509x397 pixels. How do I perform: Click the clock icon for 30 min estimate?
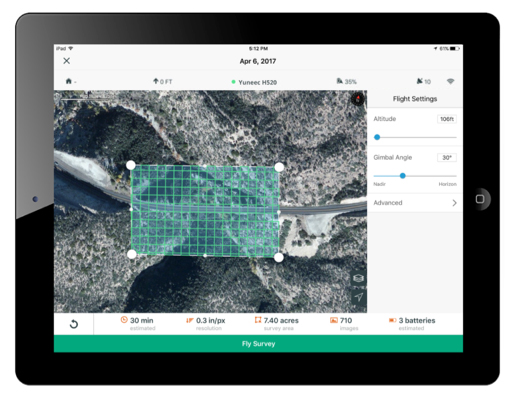coord(124,320)
